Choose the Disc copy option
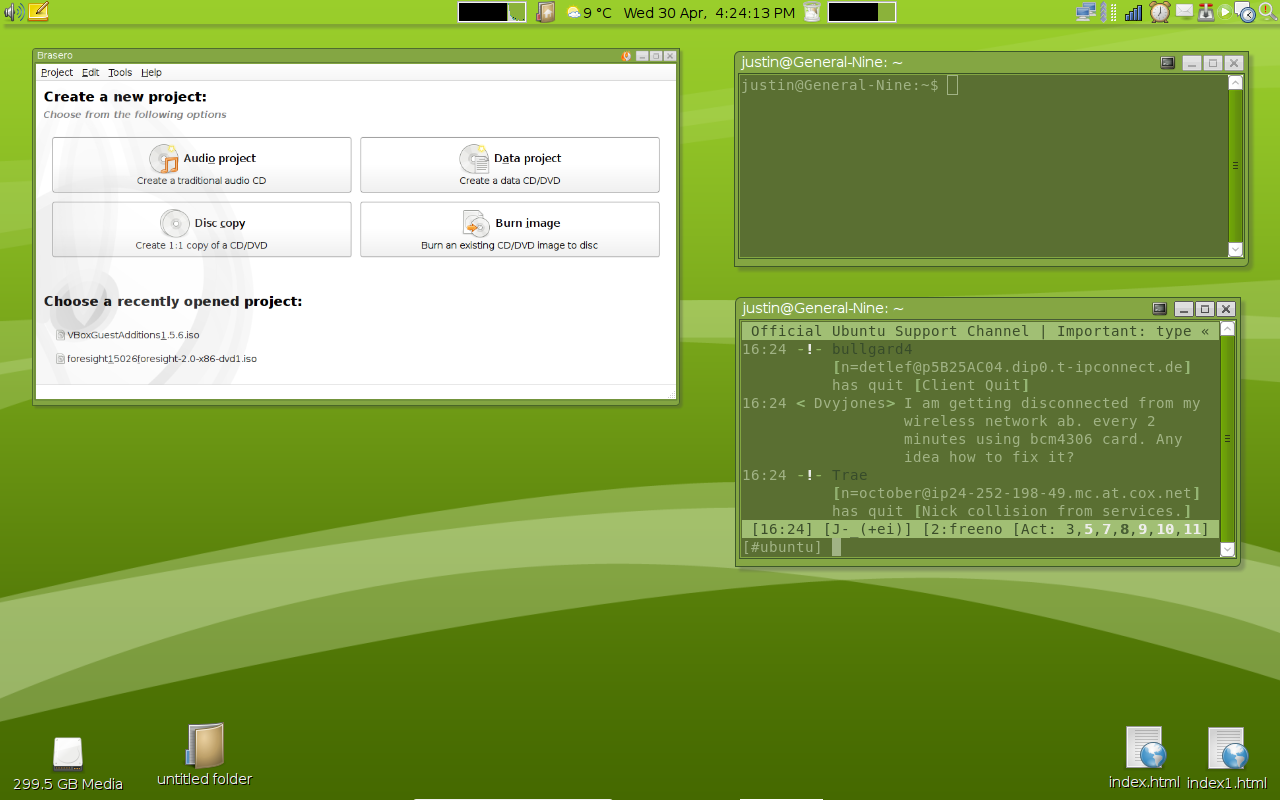This screenshot has height=800, width=1280. [x=202, y=229]
